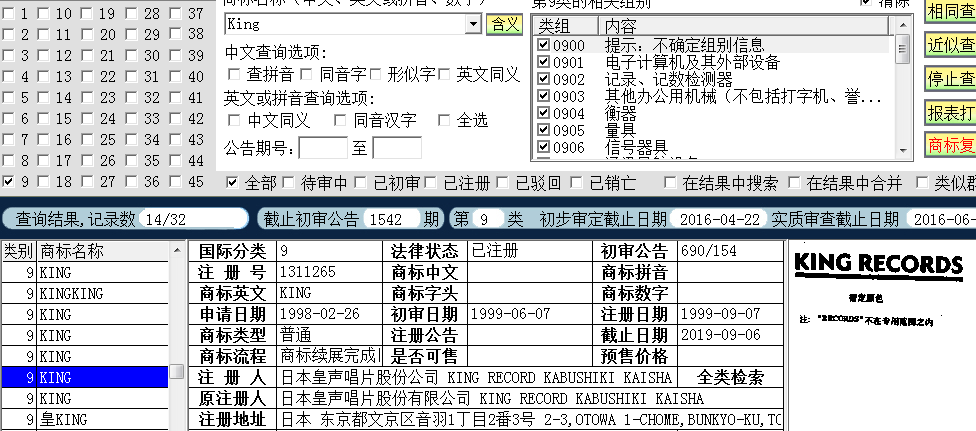Click the 类别 column header
976x431 pixels.
tap(18, 251)
